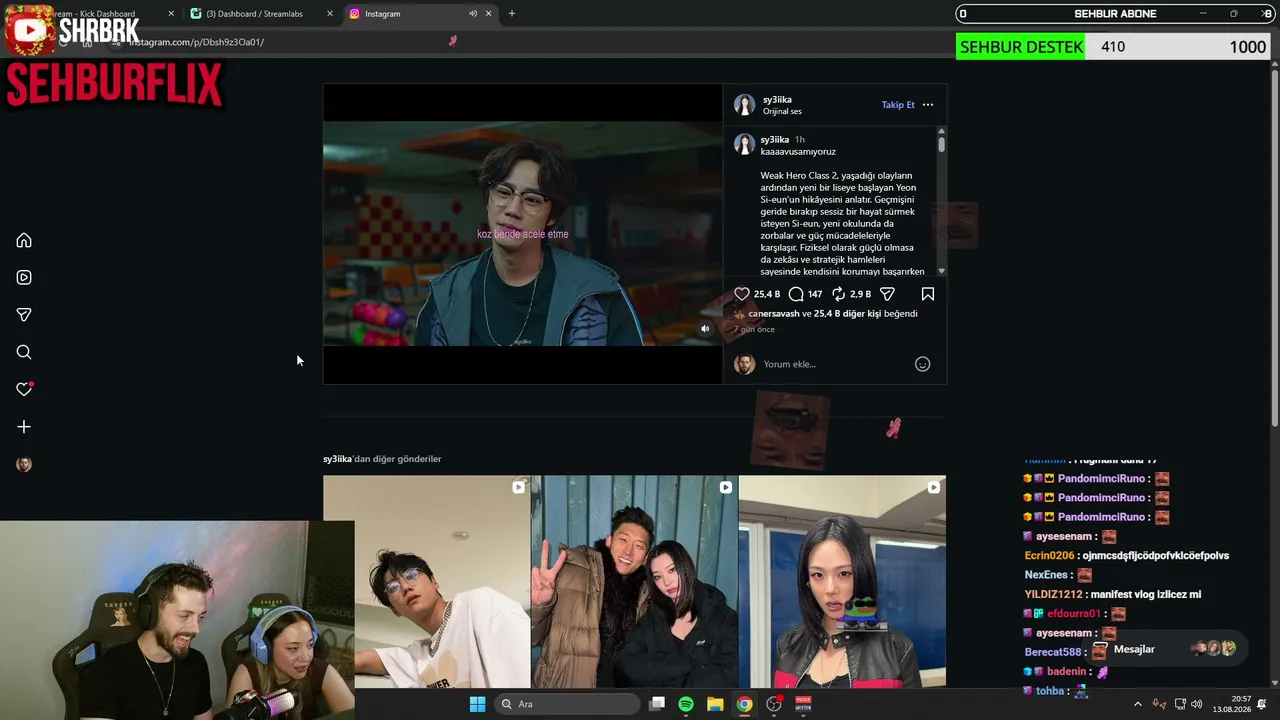This screenshot has height=720, width=1280.
Task: Open Task View on the taskbar
Action: coord(657,704)
